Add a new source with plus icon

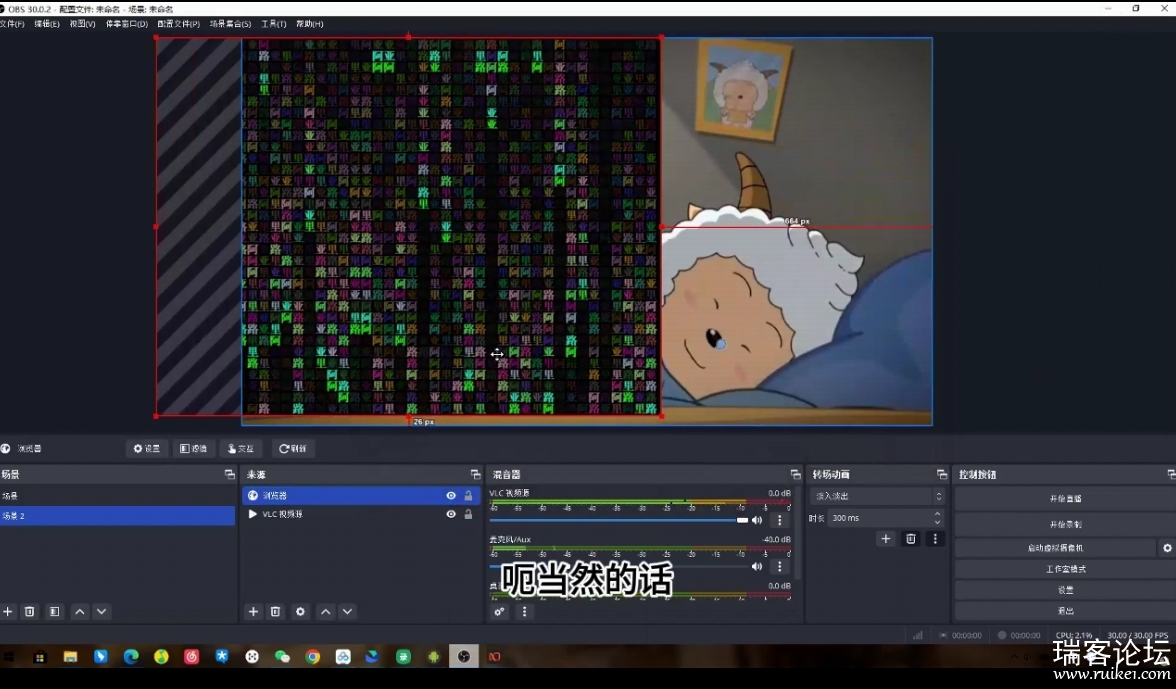click(x=254, y=612)
